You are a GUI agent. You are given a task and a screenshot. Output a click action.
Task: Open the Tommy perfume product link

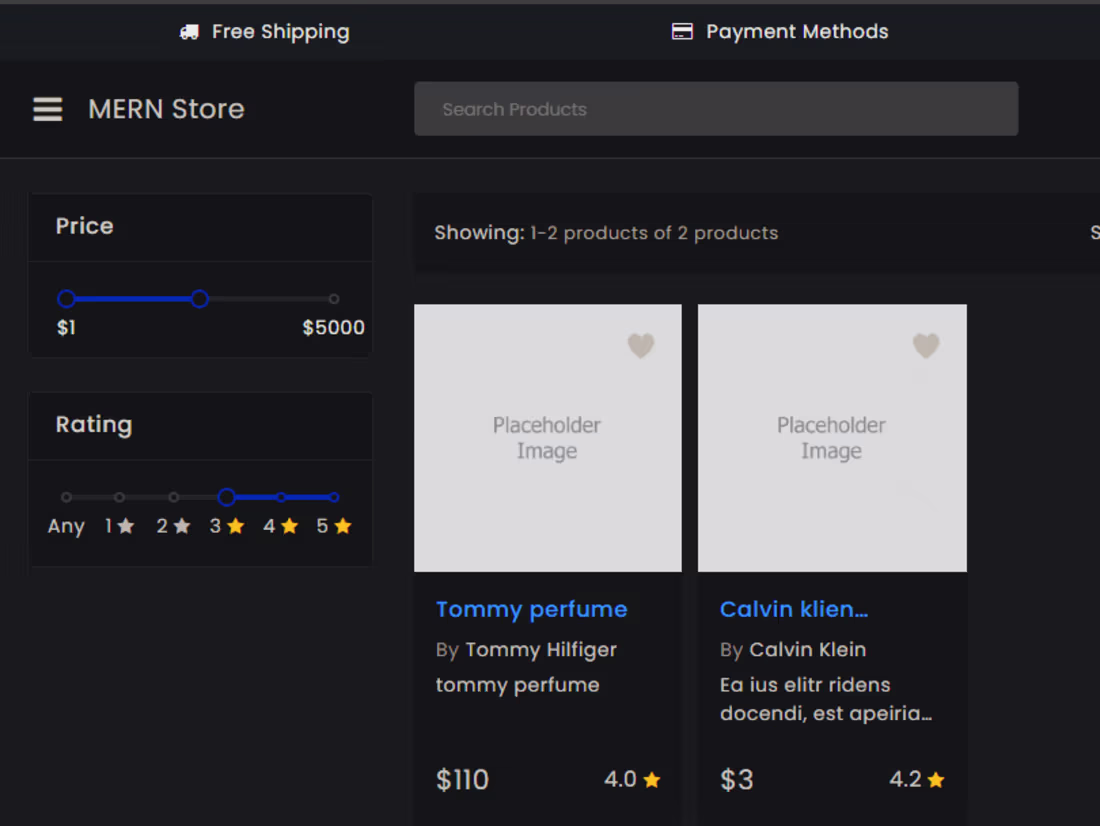[531, 609]
